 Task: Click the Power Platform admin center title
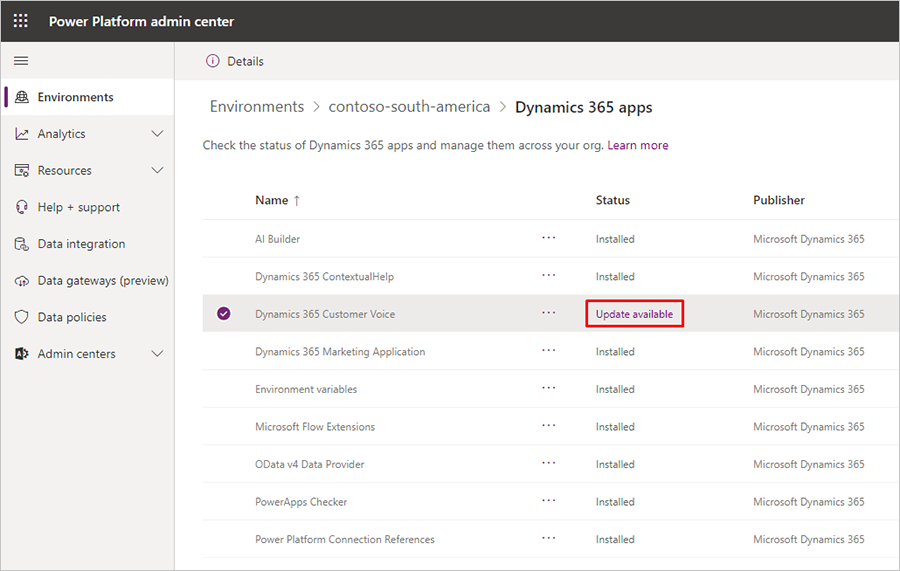[x=141, y=21]
